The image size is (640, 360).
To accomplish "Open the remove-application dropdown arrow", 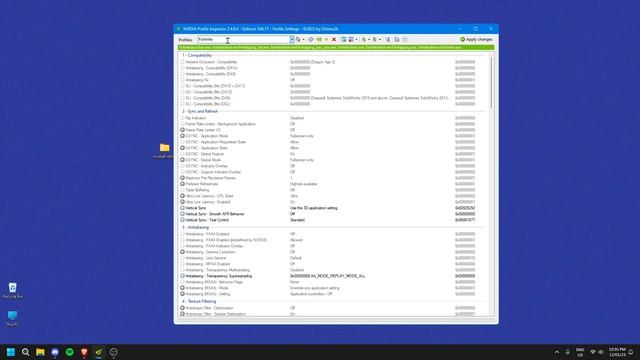I will coord(356,40).
